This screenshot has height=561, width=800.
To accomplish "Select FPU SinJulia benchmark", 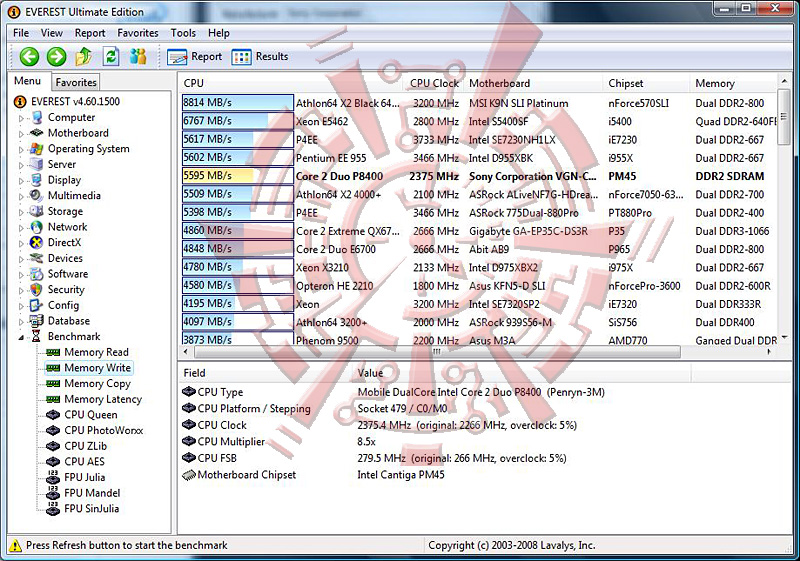I will point(91,509).
